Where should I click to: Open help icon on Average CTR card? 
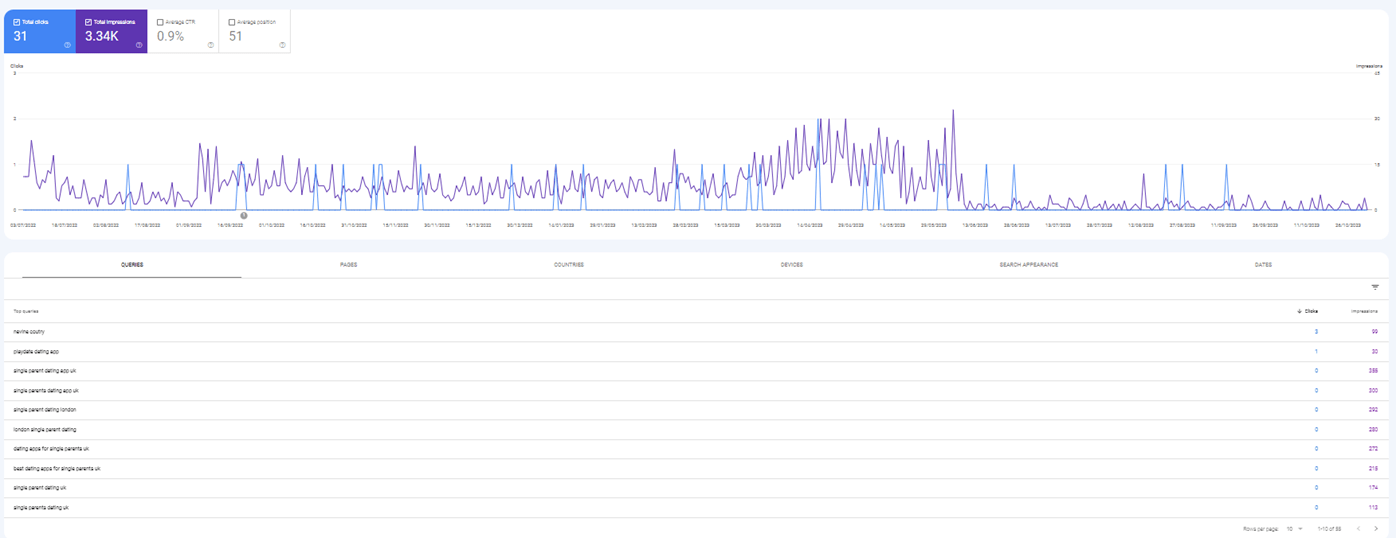tap(210, 45)
